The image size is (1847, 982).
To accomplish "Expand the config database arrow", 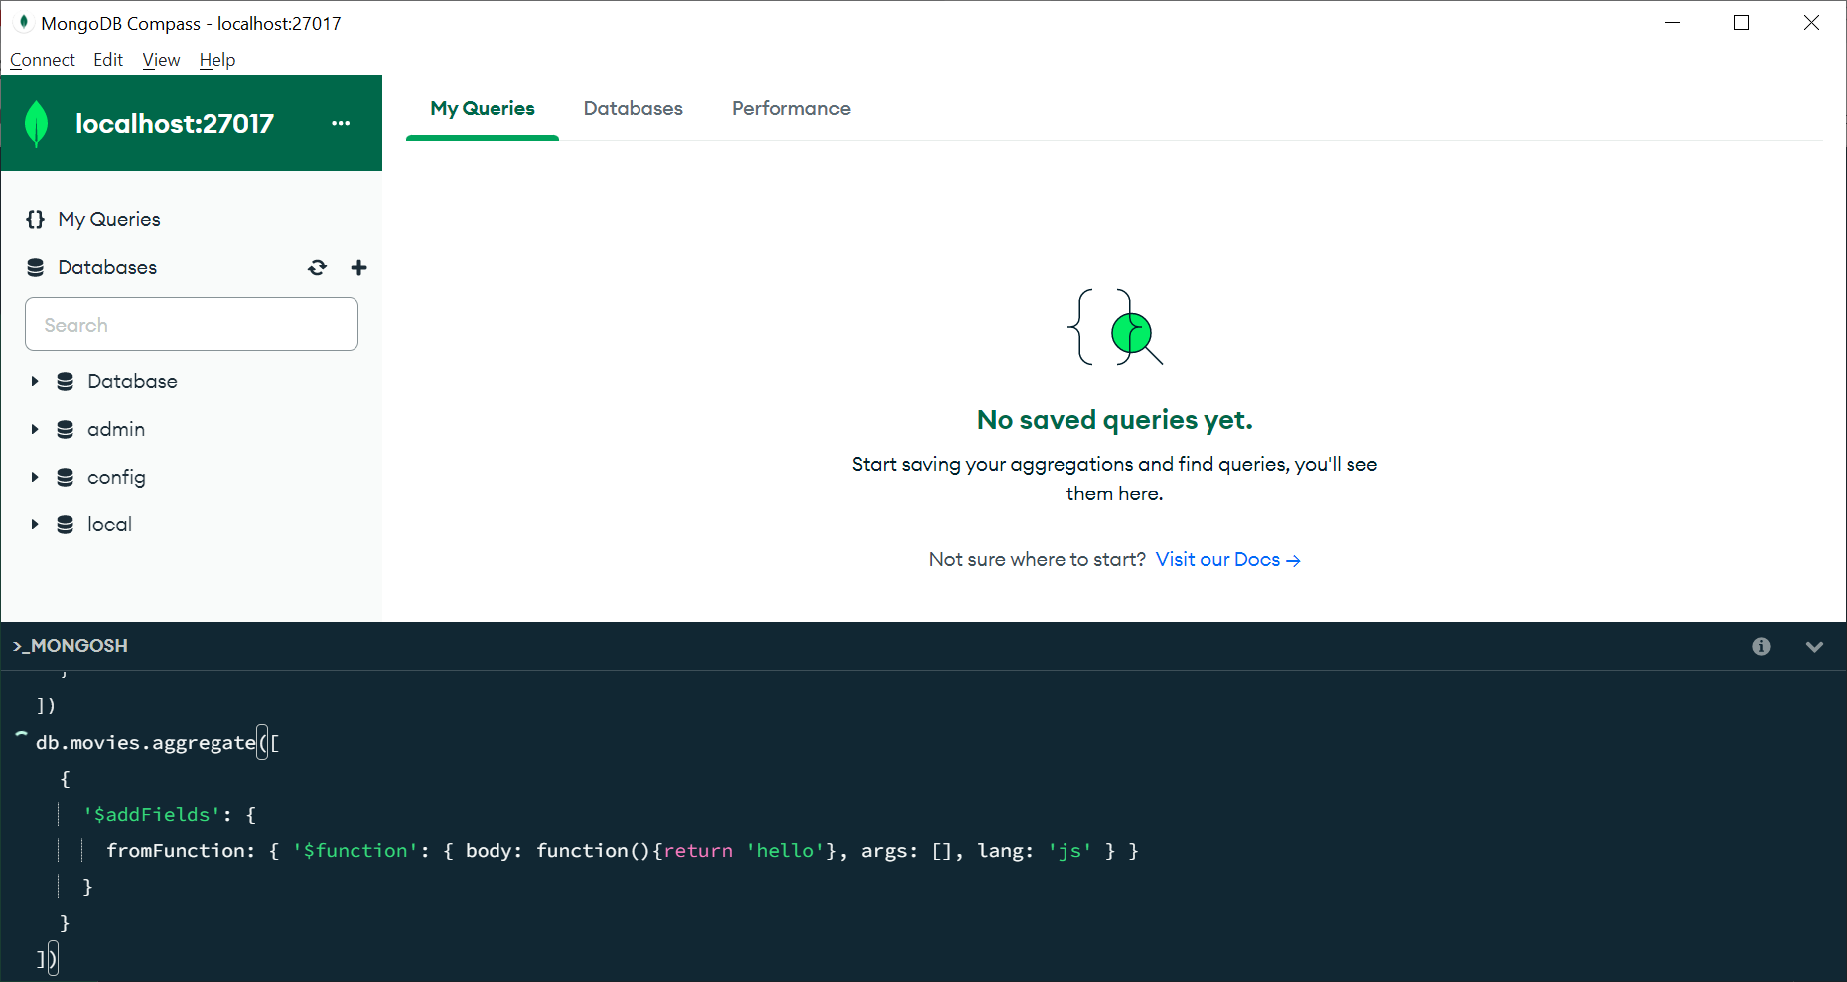I will click(x=35, y=477).
